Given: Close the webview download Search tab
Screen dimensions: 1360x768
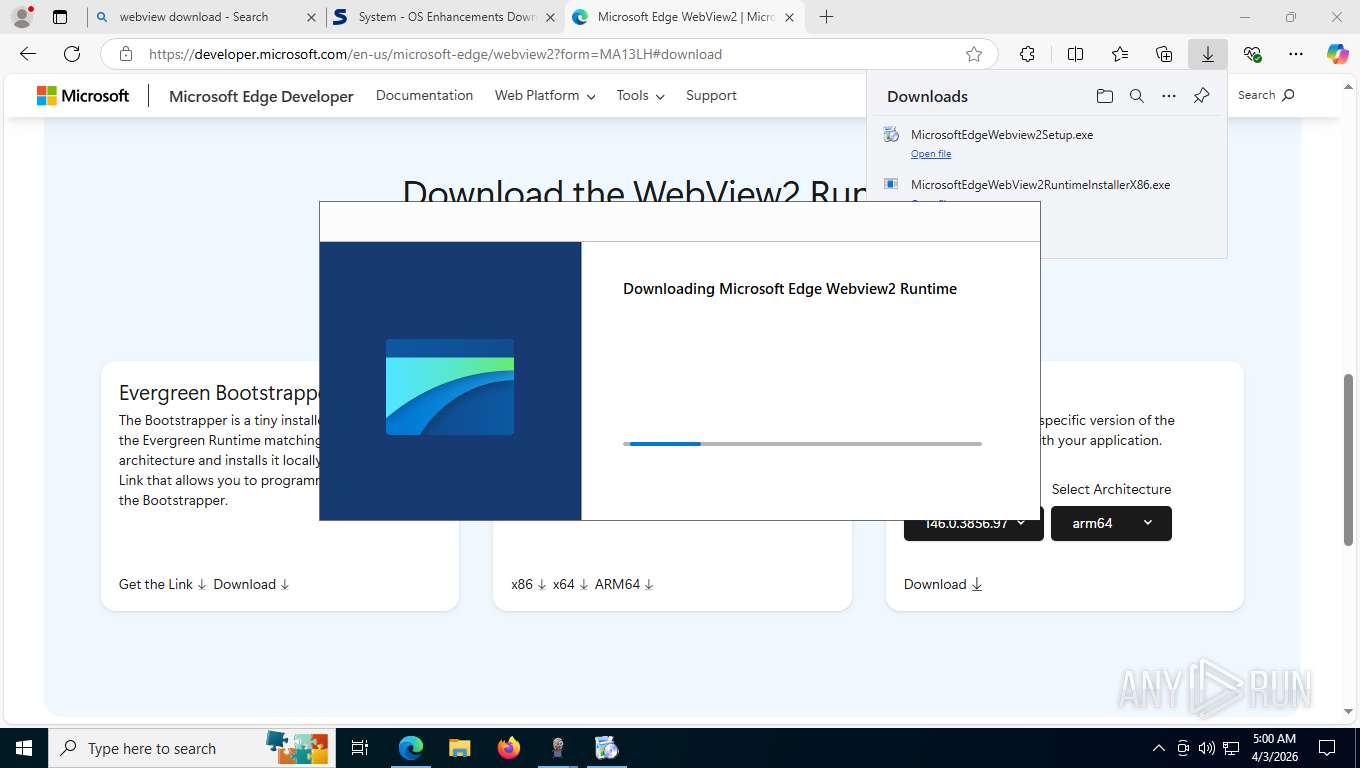Looking at the screenshot, I should (x=311, y=17).
